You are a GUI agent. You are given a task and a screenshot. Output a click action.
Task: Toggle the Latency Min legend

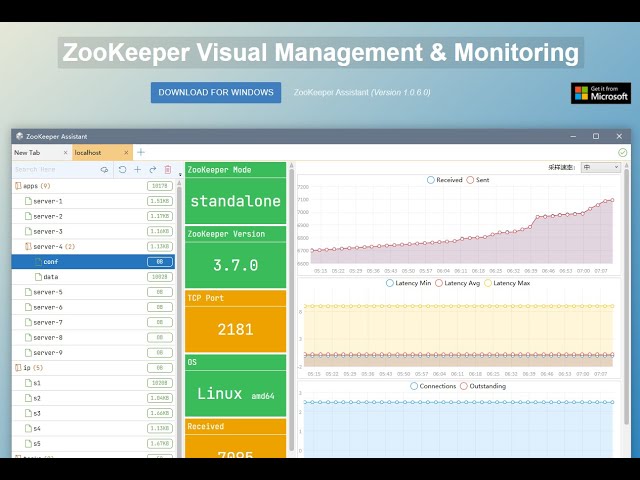coord(409,283)
